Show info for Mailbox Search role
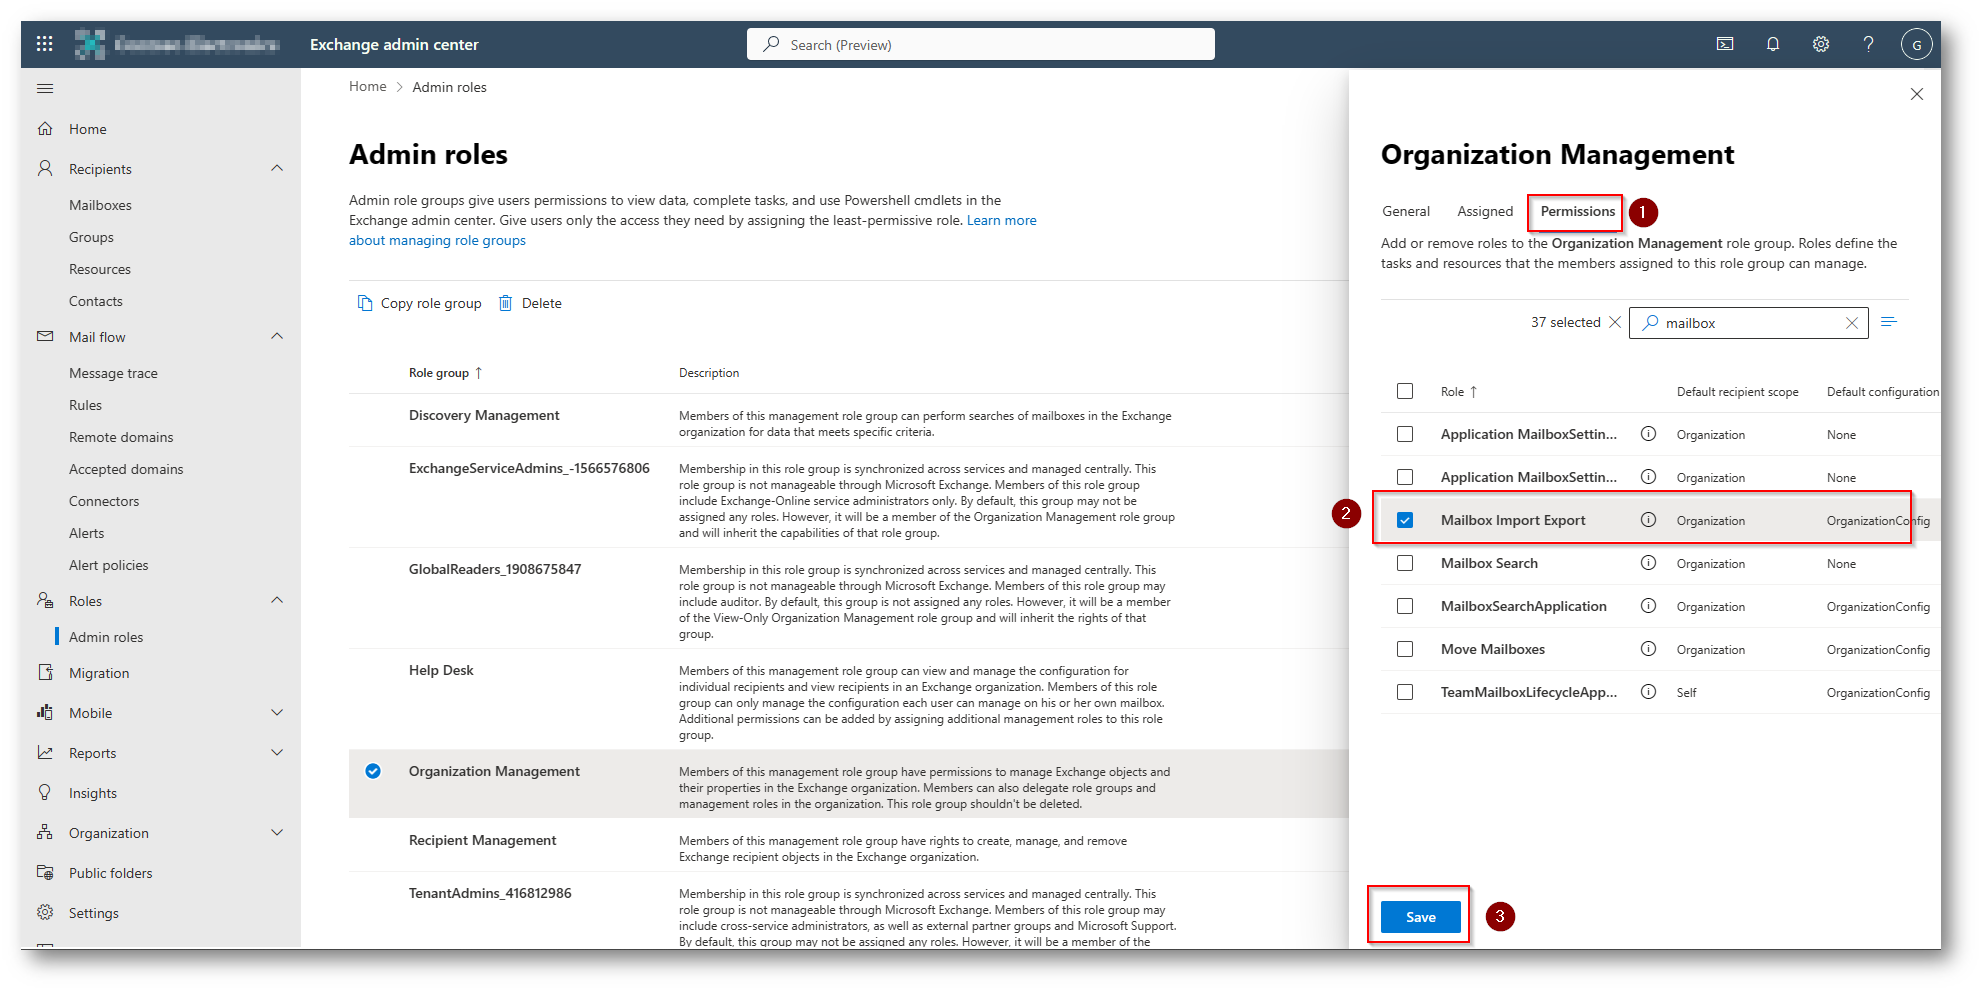This screenshot has height=992, width=1983. (x=1649, y=563)
